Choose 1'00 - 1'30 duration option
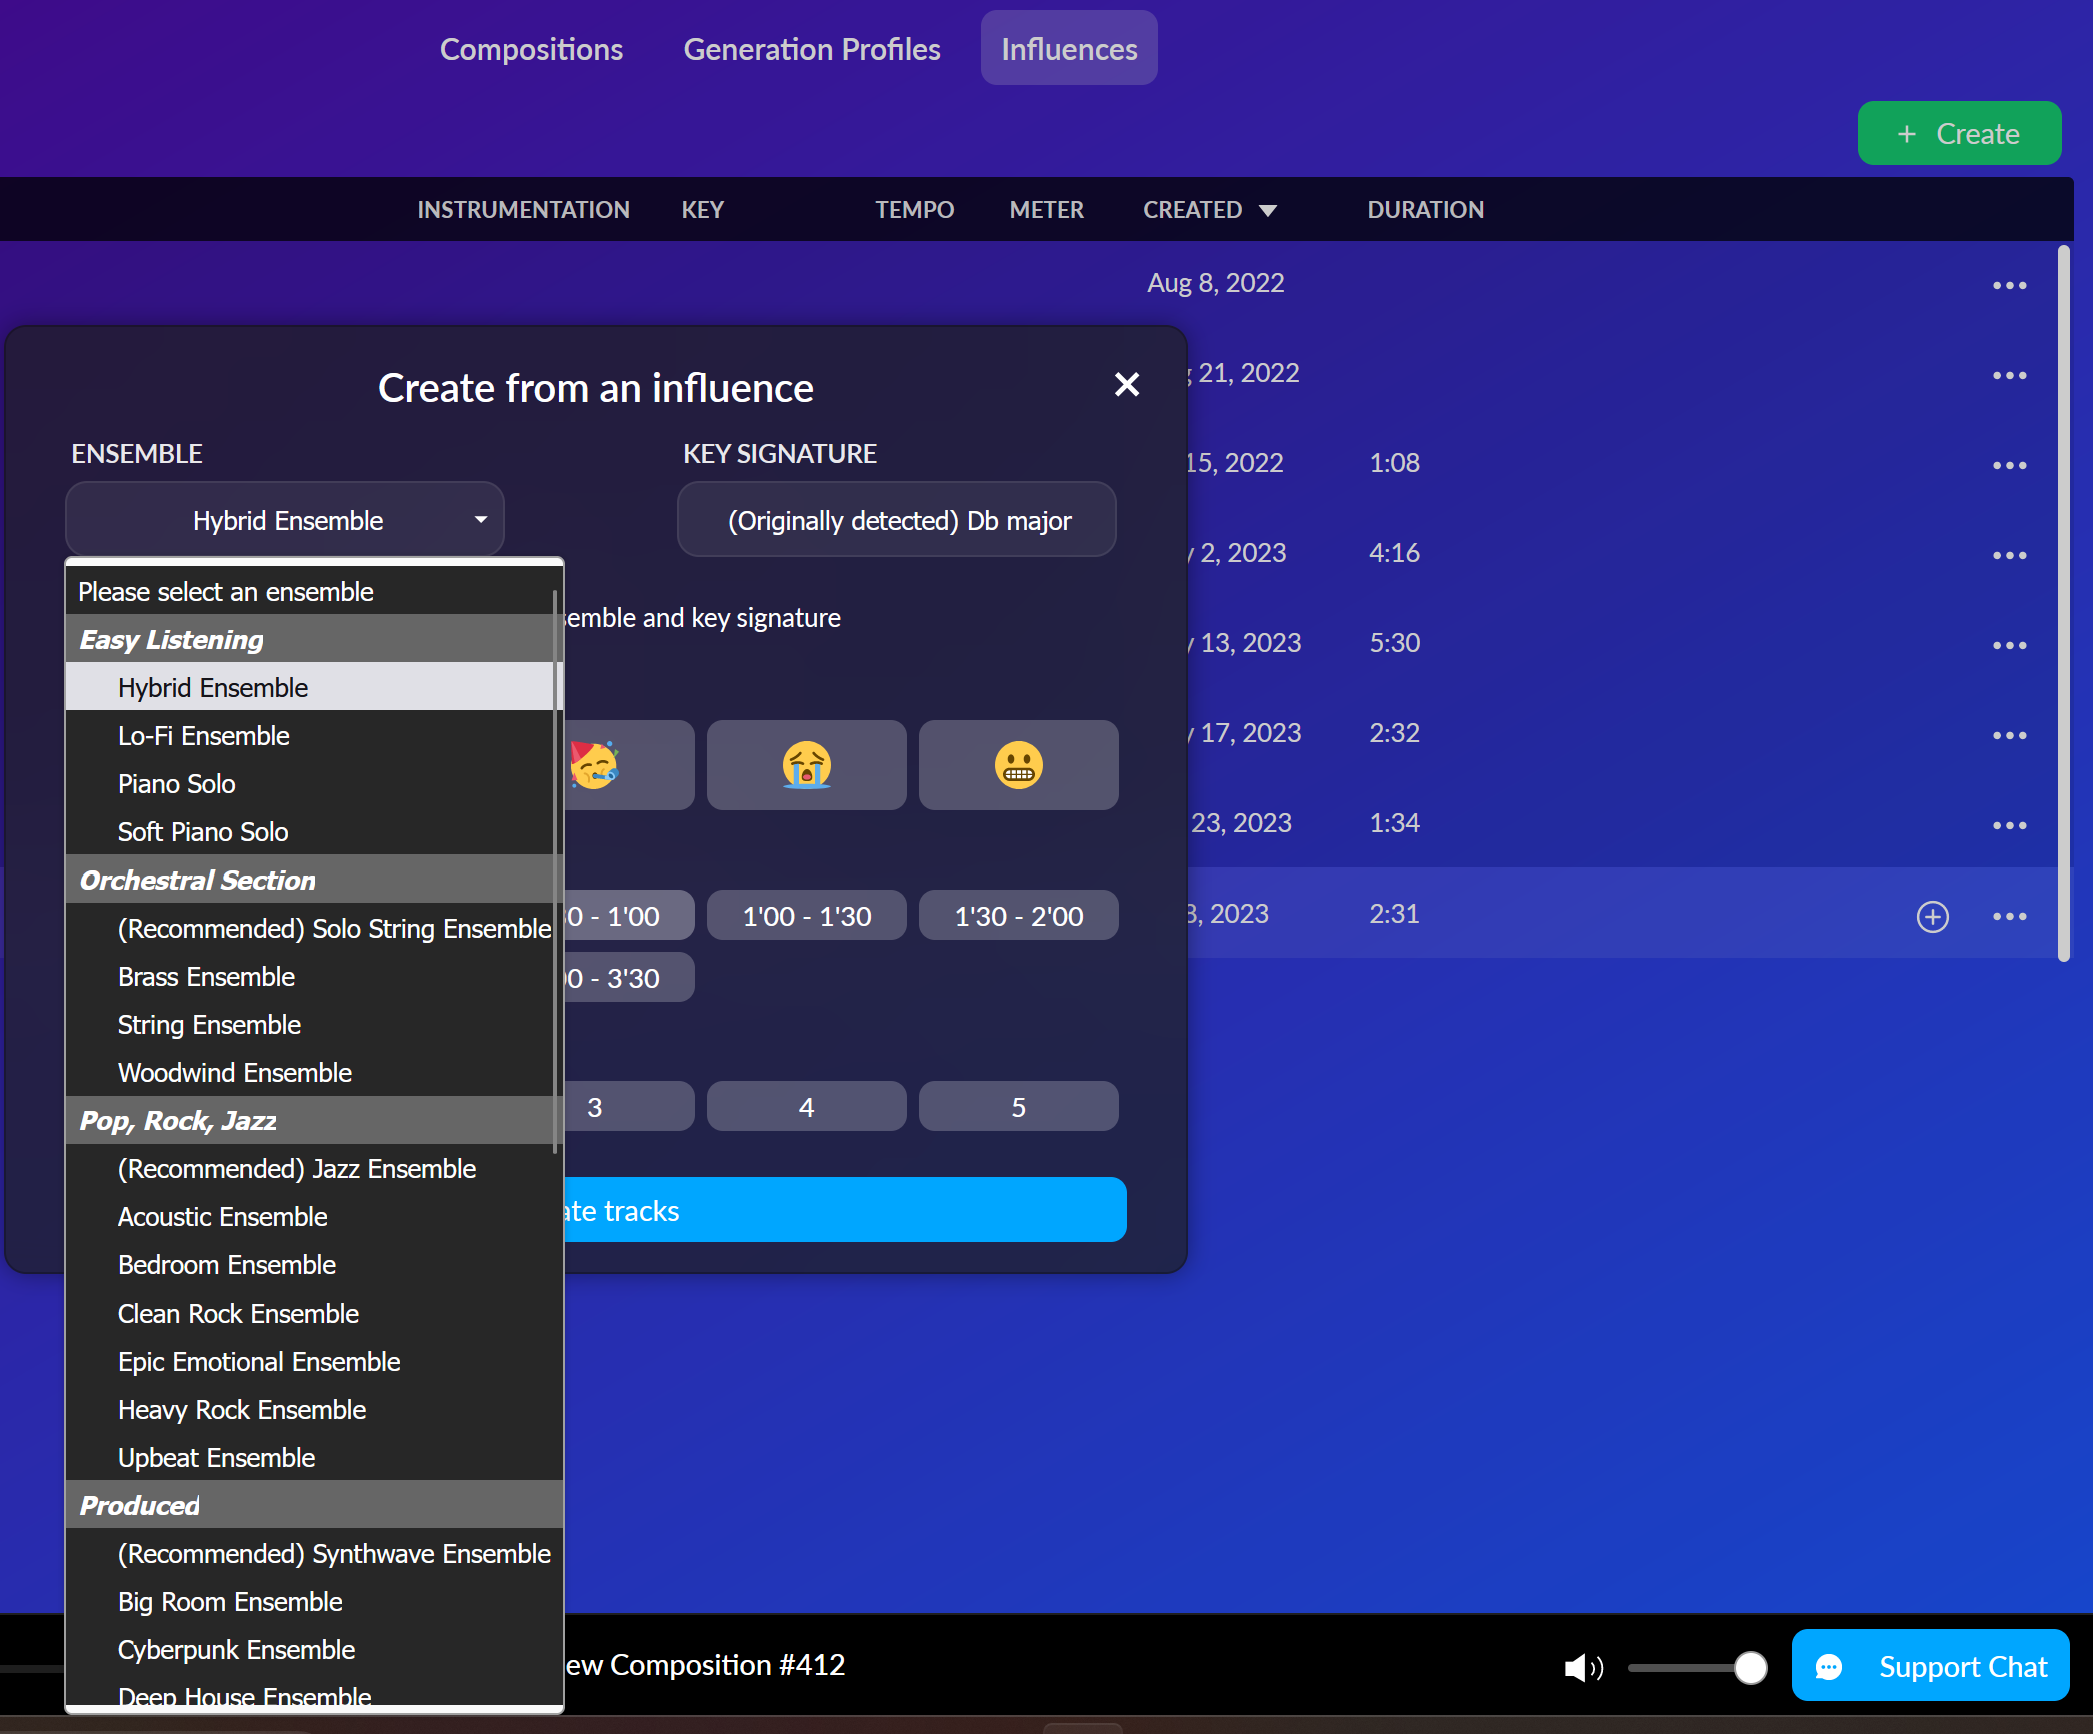2093x1734 pixels. (806, 916)
